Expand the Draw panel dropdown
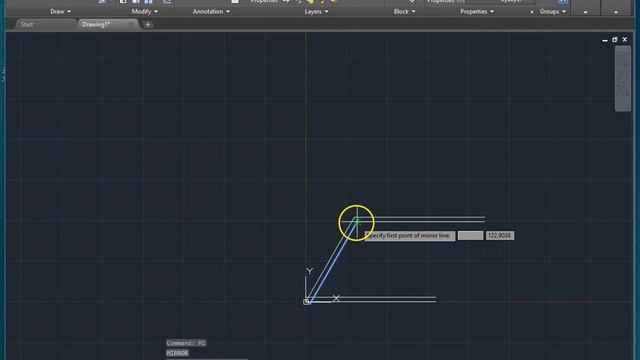 [x=60, y=11]
